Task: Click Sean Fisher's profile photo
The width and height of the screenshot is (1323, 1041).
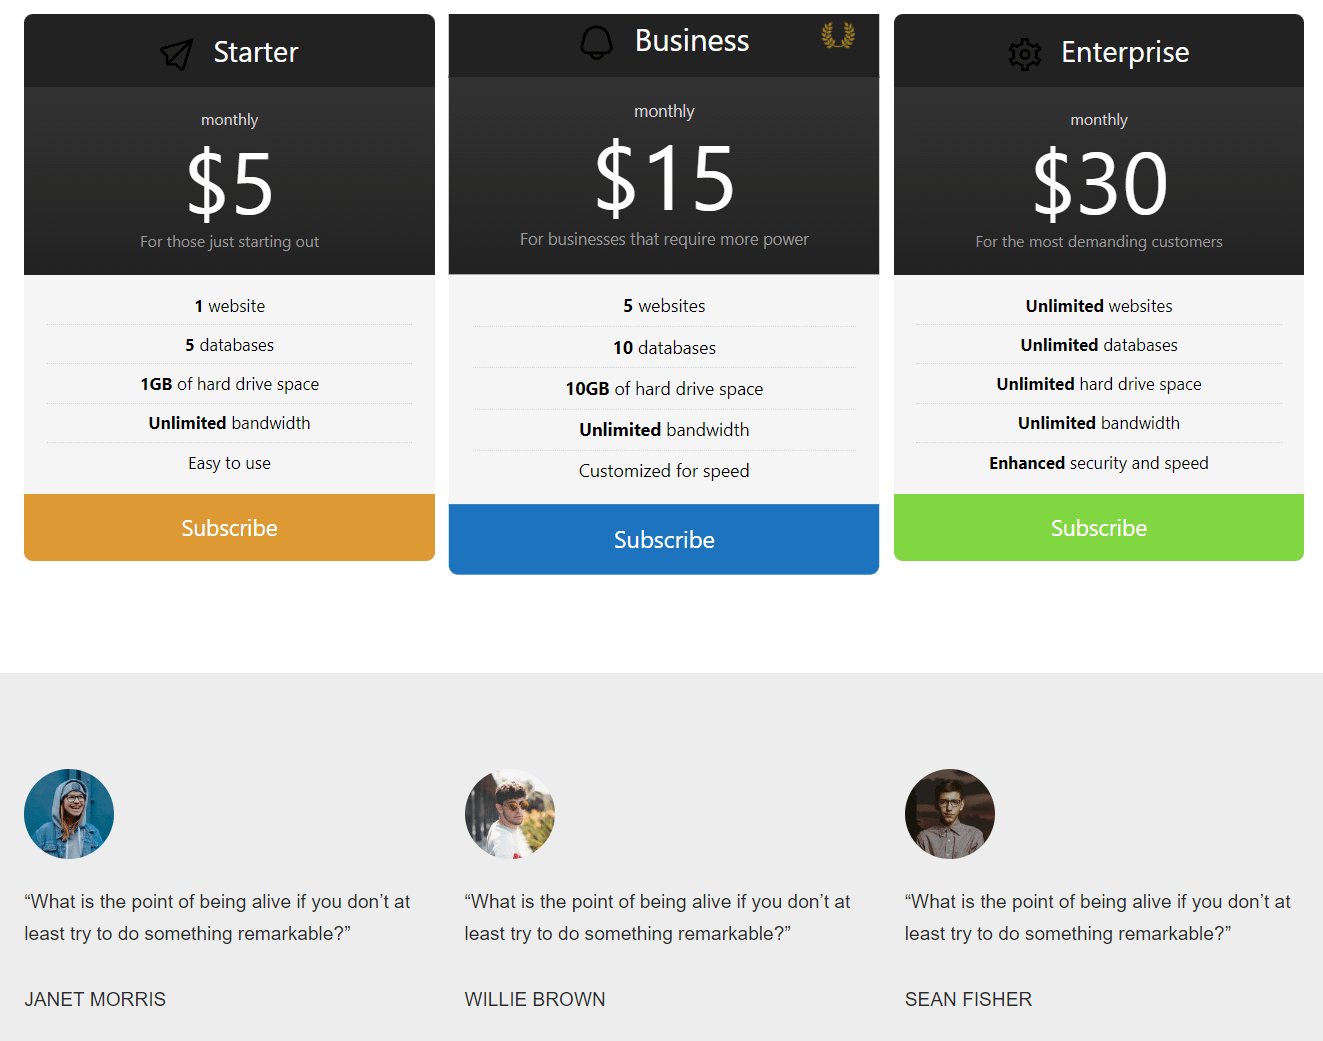Action: pos(949,813)
